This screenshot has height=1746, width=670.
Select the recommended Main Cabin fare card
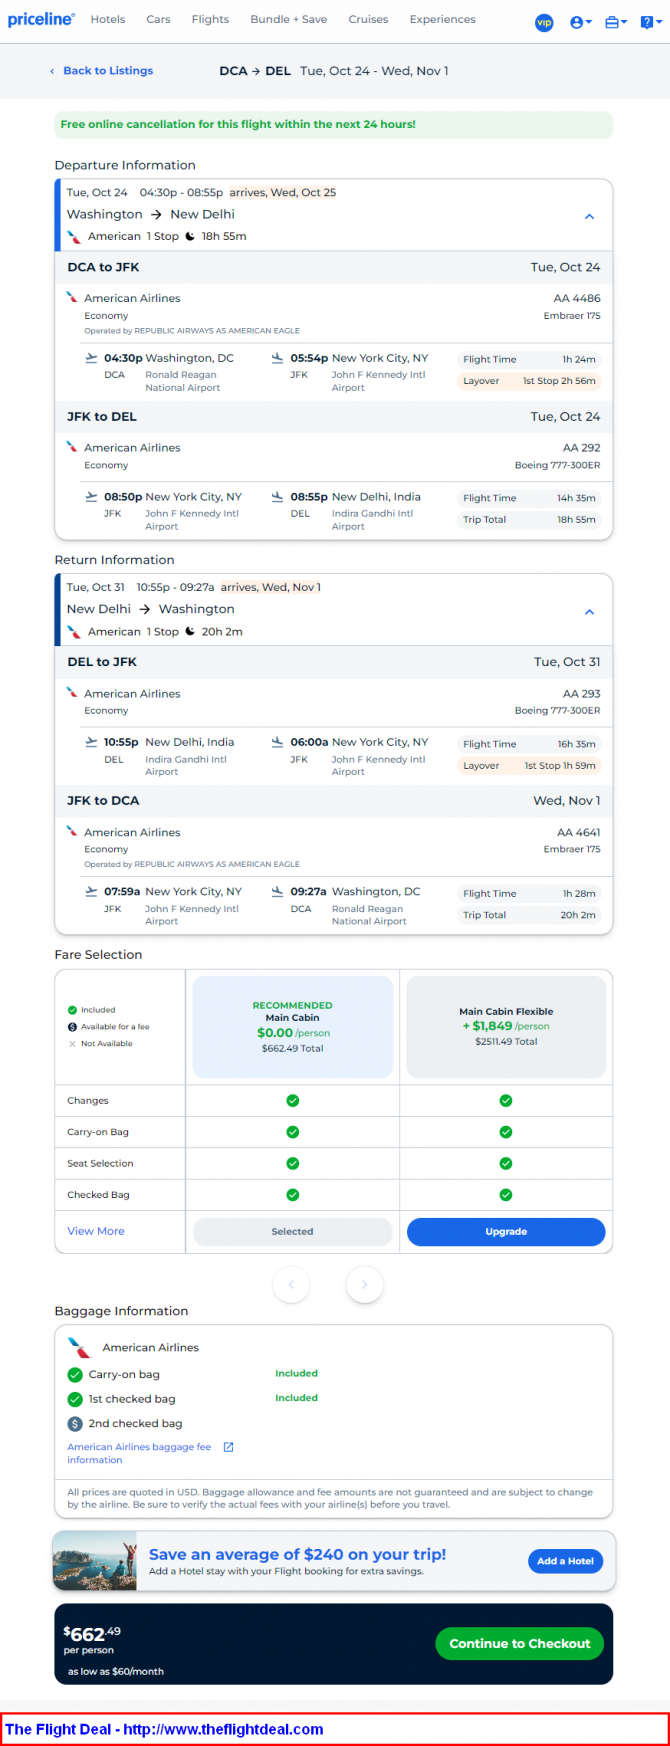point(292,1027)
